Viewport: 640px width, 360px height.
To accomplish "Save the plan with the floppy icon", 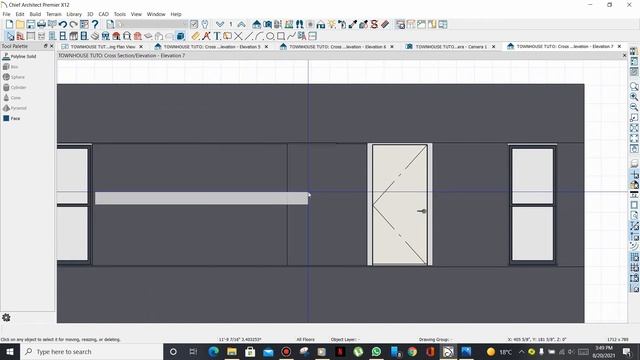I will point(31,24).
